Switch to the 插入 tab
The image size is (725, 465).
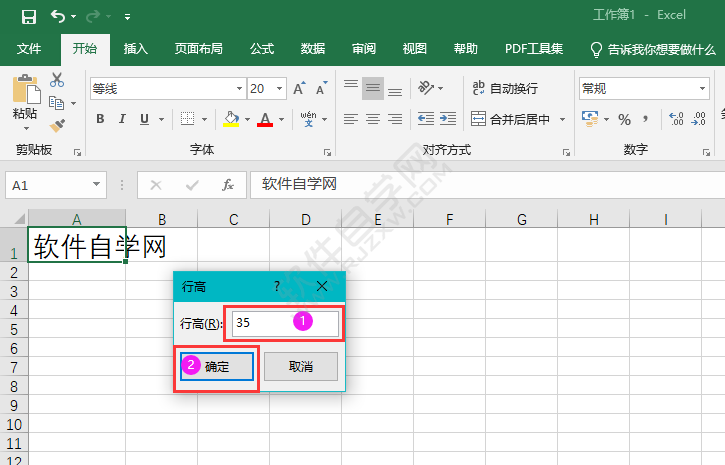135,49
